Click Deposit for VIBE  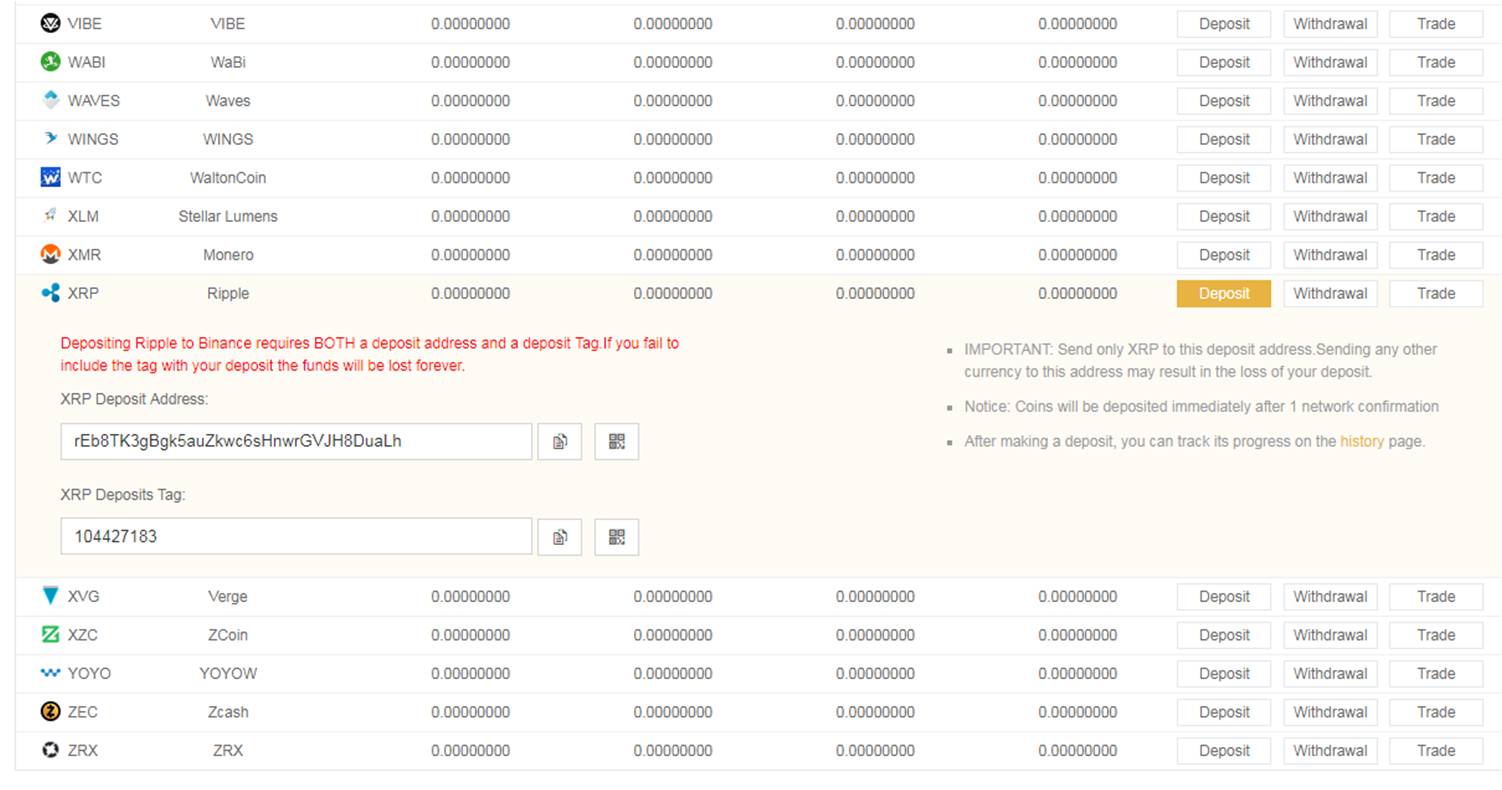click(1224, 24)
